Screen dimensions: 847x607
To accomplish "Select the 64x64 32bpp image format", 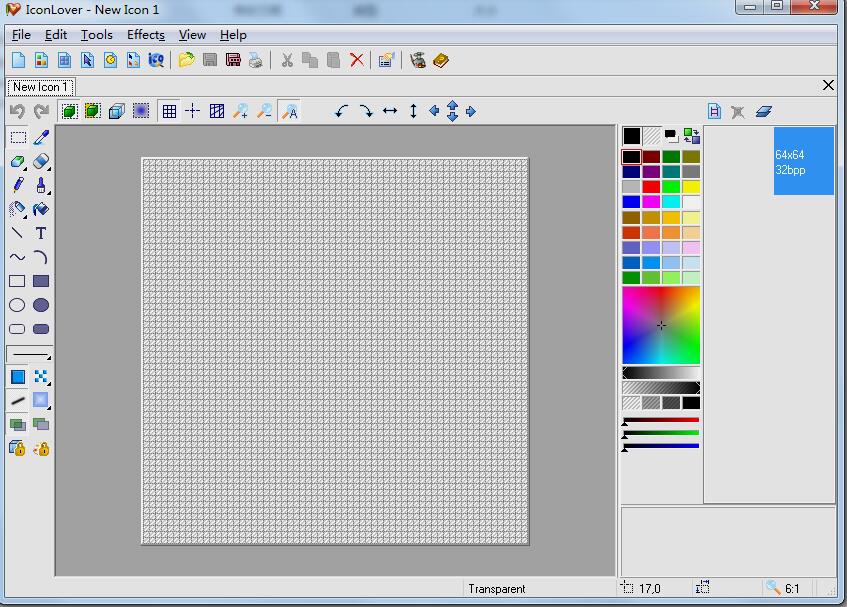I will (803, 162).
